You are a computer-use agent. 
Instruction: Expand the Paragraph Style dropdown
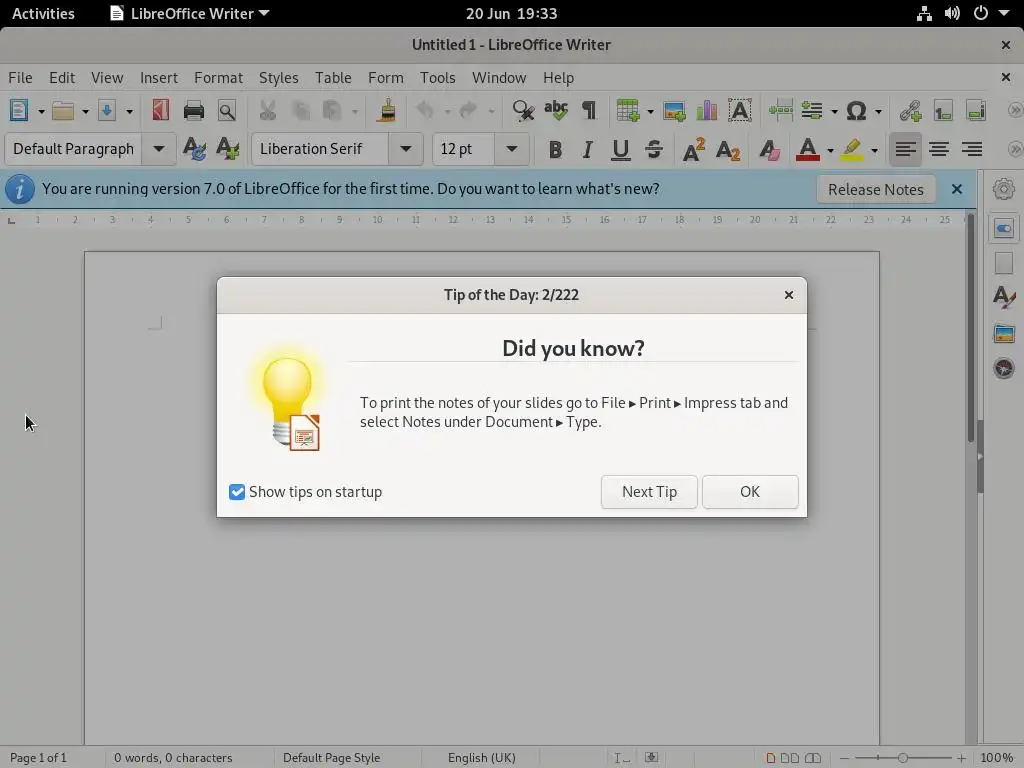[x=159, y=149]
